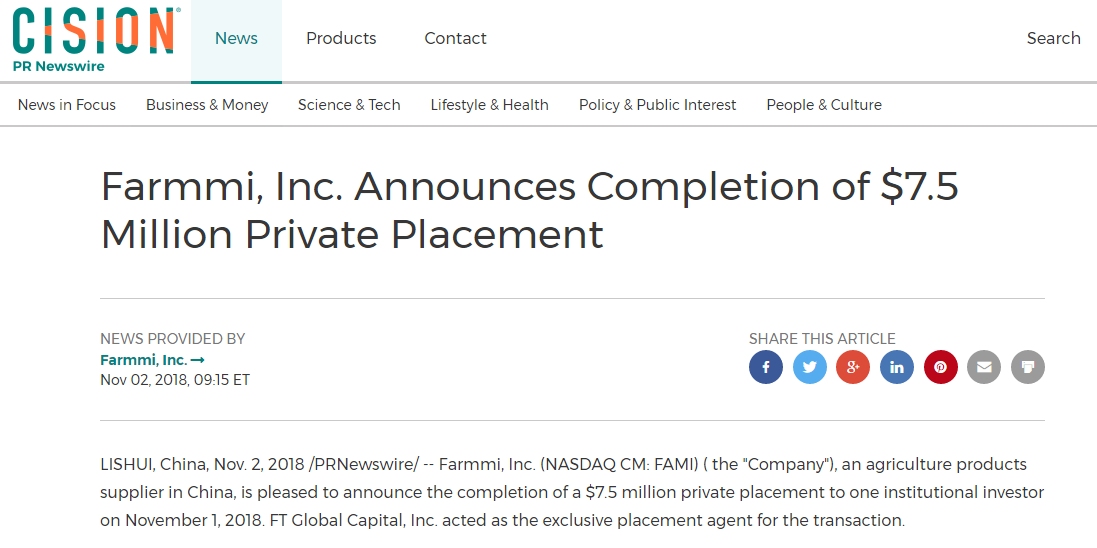Open the Contact menu
This screenshot has height=548, width=1097.
[455, 38]
